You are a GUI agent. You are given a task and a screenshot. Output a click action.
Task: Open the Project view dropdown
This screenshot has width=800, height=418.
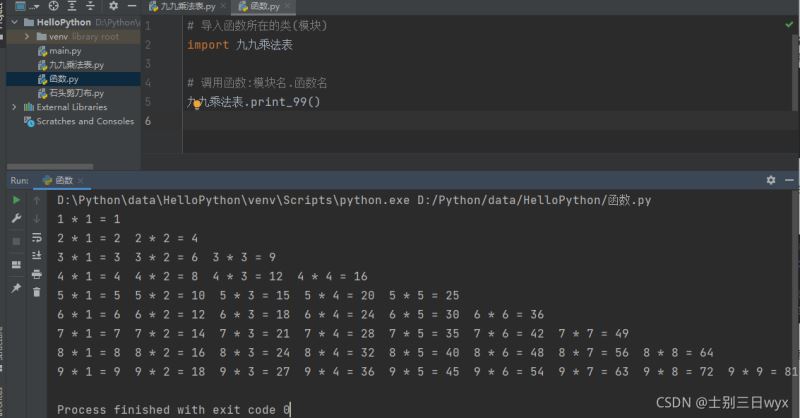27,6
